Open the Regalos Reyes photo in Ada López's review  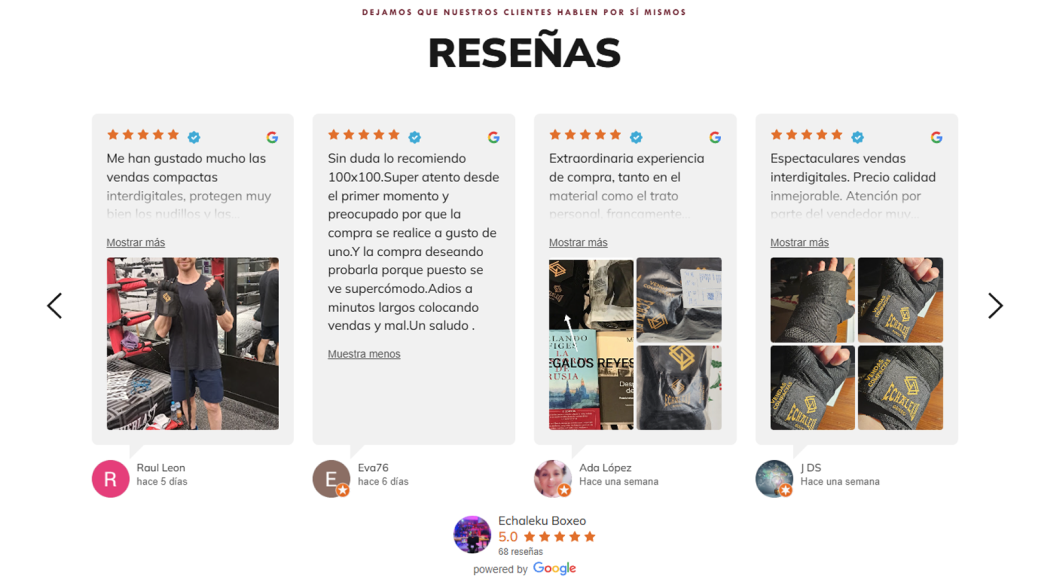(591, 387)
